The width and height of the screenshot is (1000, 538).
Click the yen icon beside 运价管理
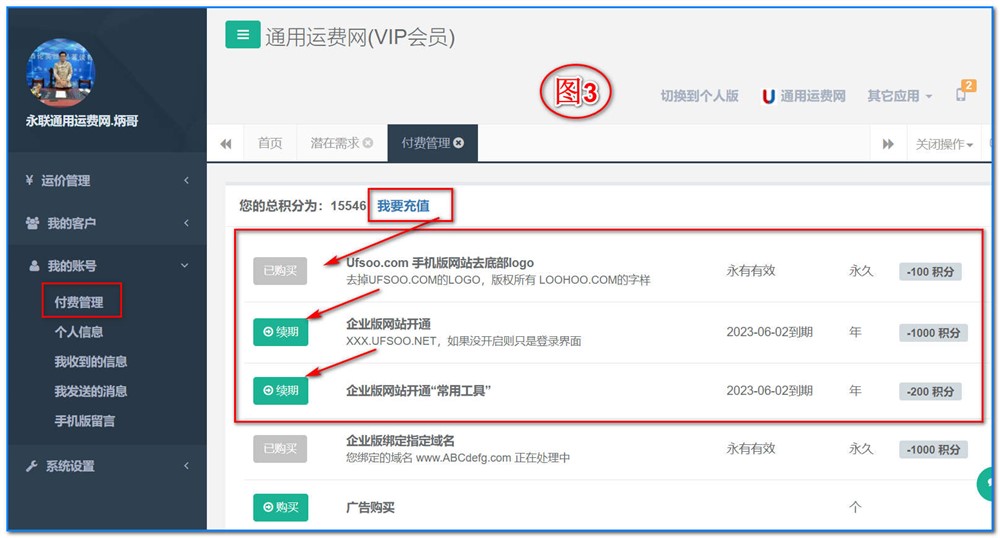coord(29,180)
